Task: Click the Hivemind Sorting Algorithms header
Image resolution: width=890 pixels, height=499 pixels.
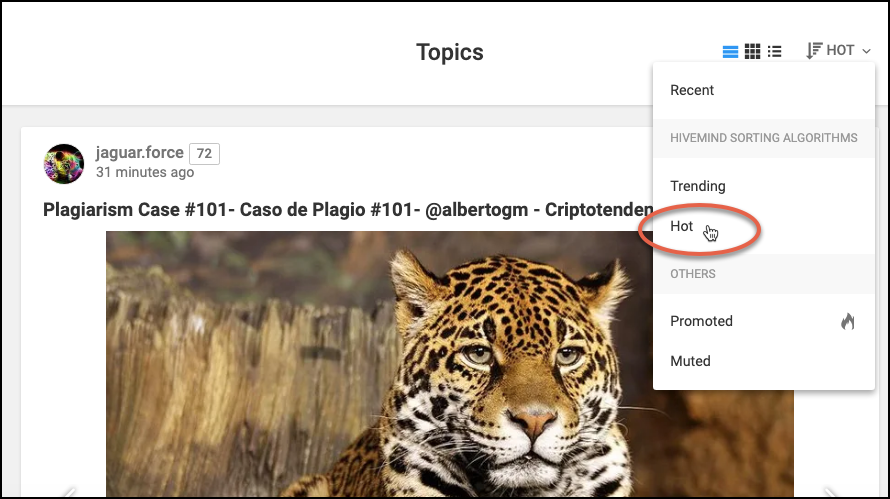Action: point(763,138)
